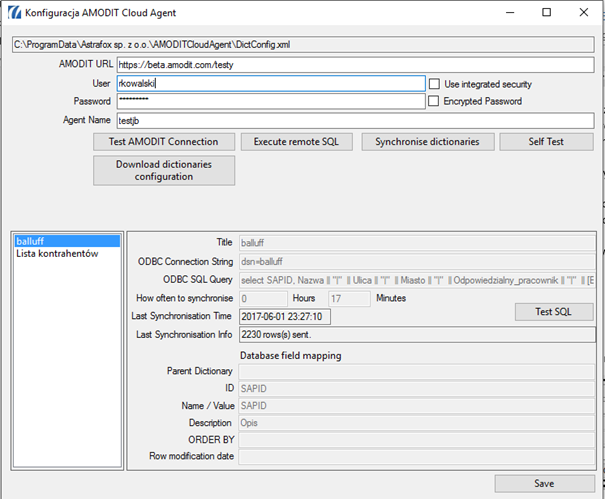Screen dimensions: 605x499
Task: Close the Konfiguracja AMODIT Cloud Agent window
Action: click(x=584, y=12)
